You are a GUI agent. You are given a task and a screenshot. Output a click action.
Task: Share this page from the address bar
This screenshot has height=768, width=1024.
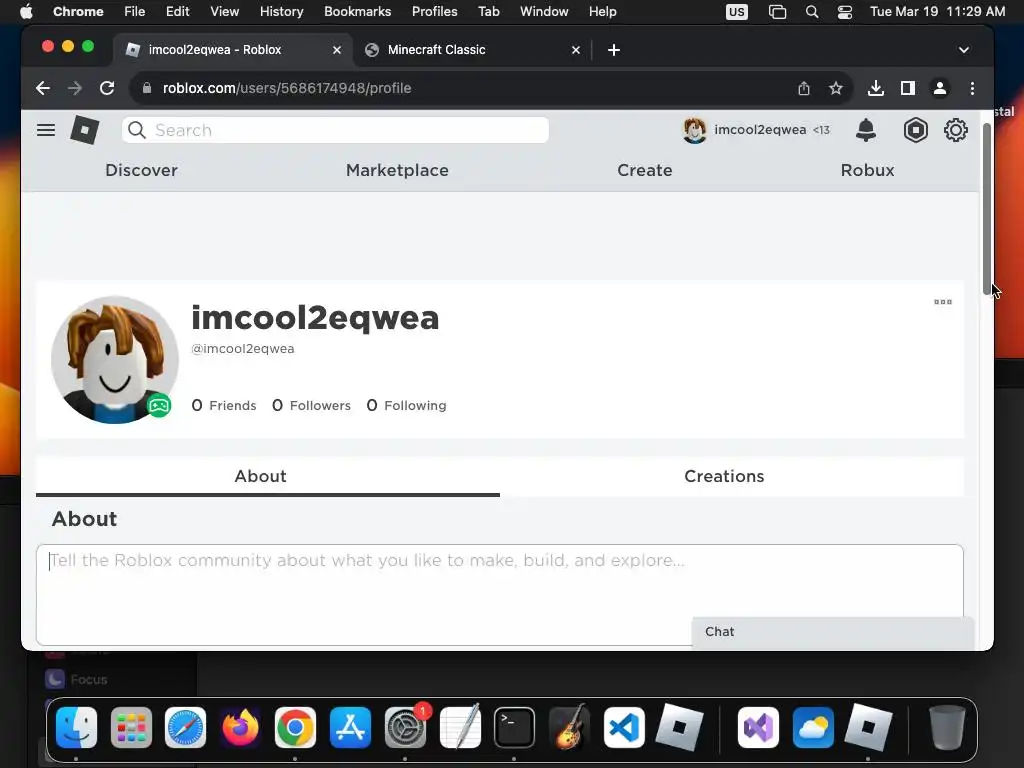coord(804,88)
